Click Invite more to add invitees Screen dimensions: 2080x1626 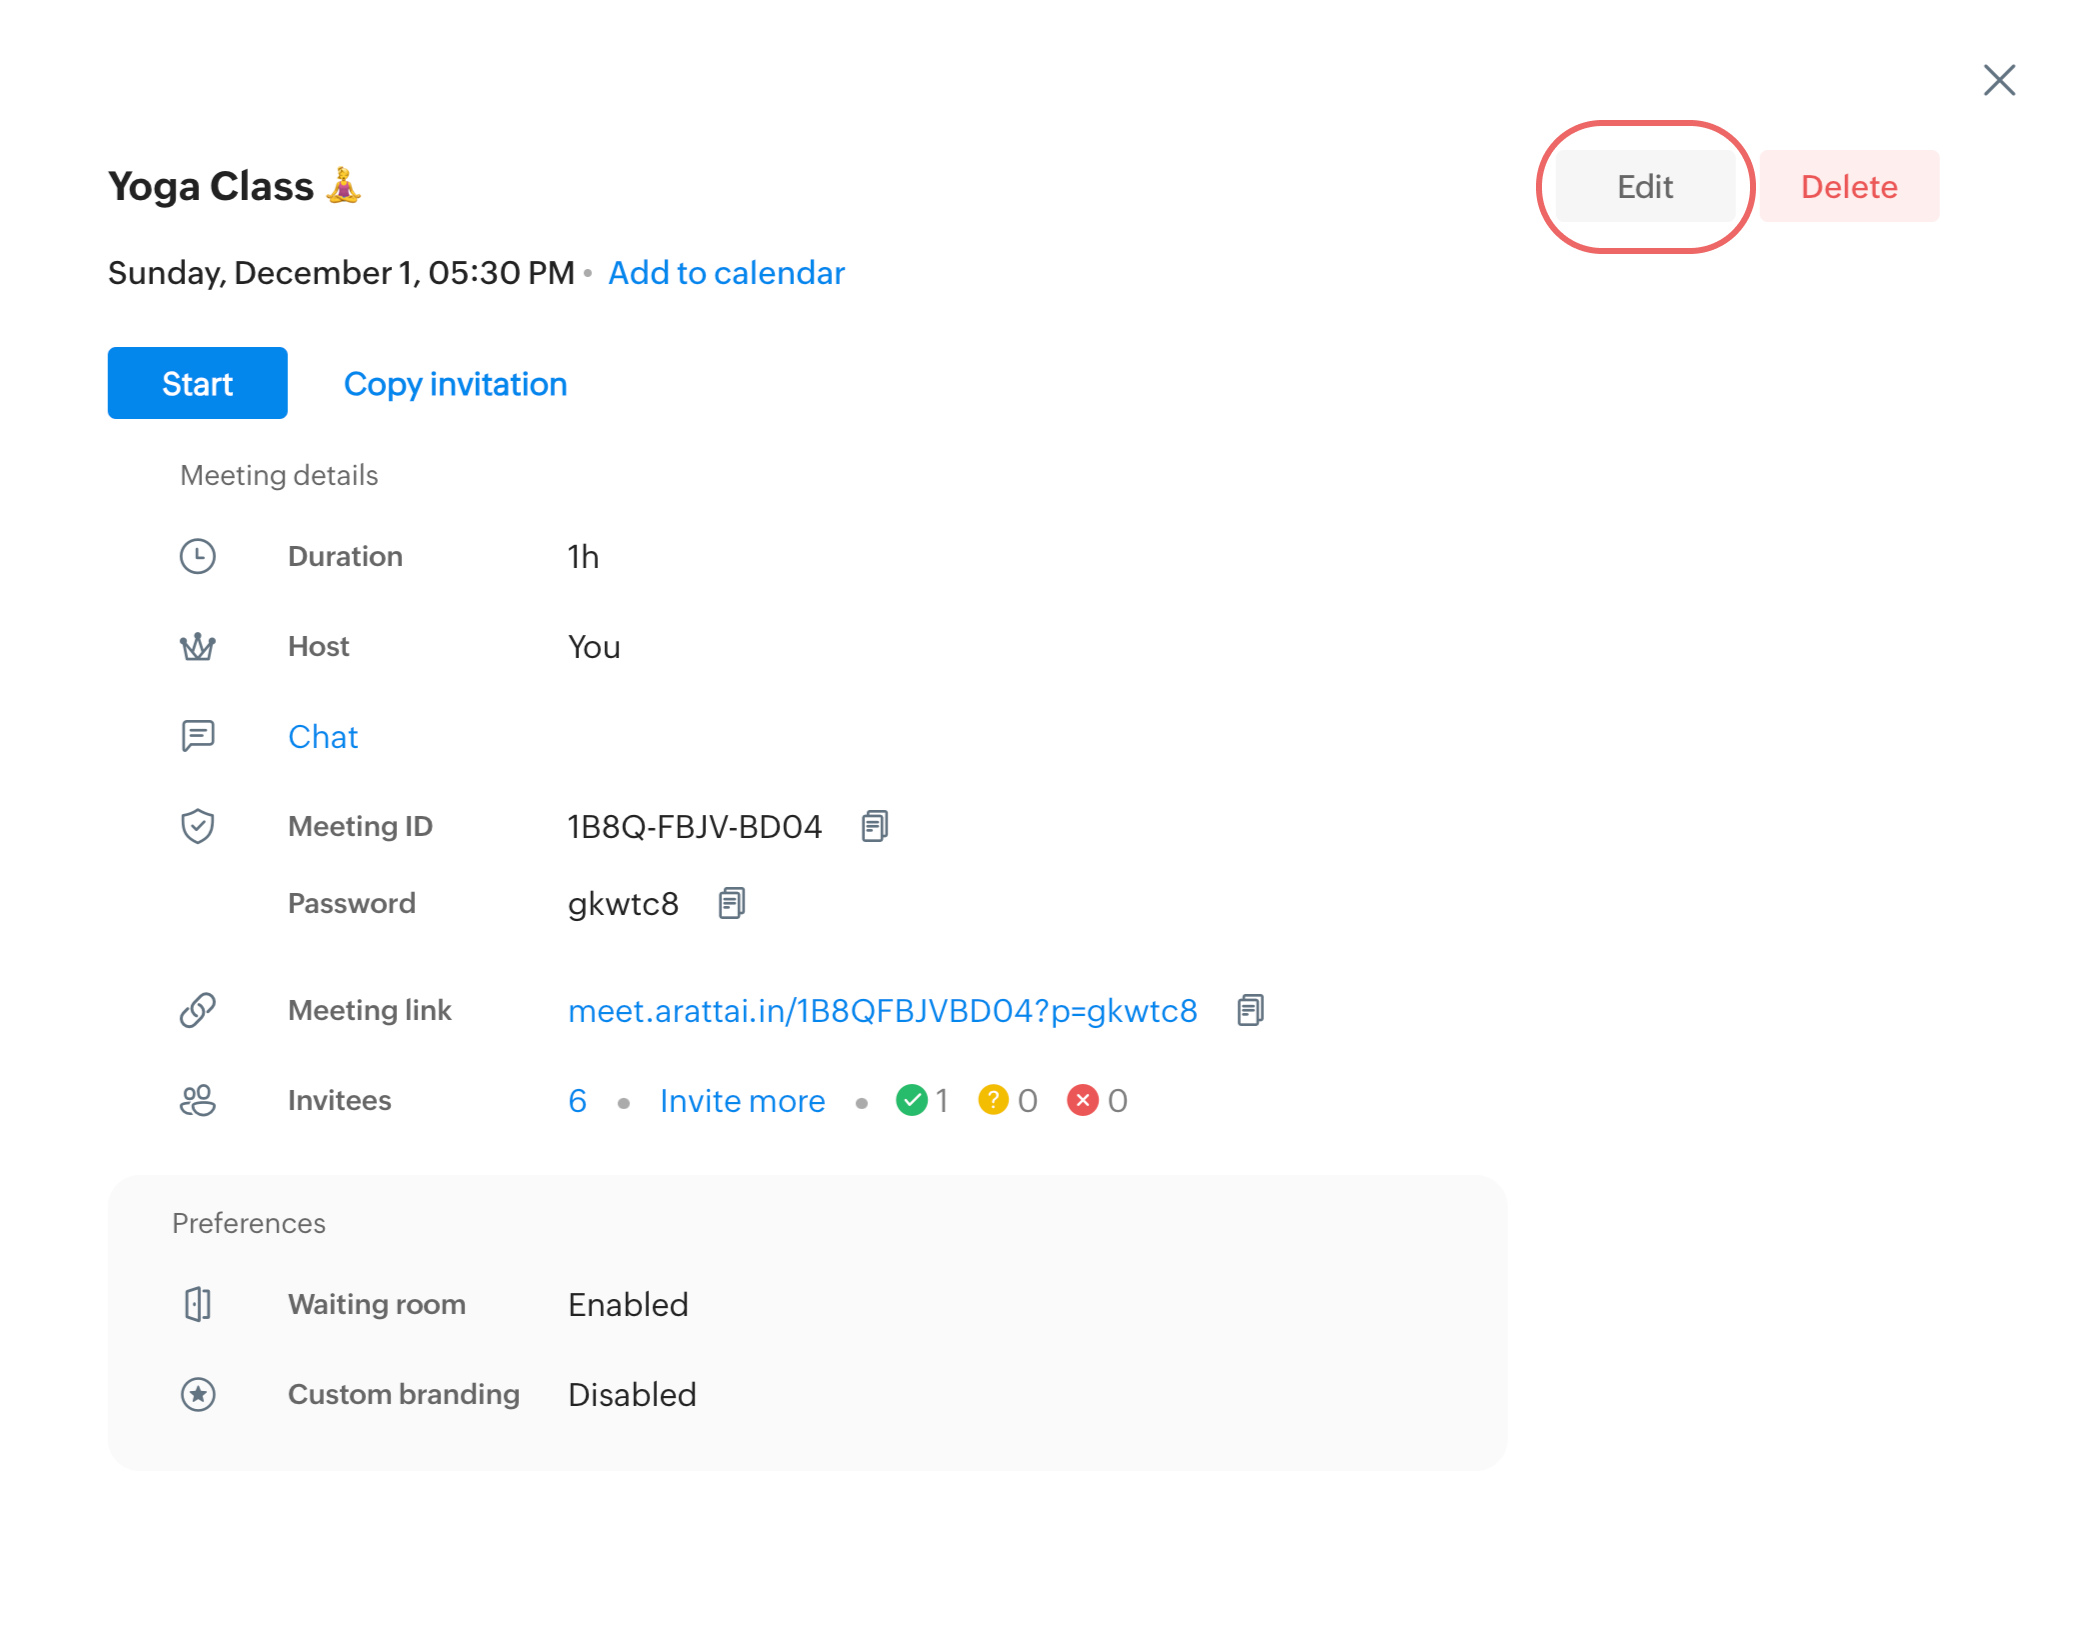pos(742,1101)
